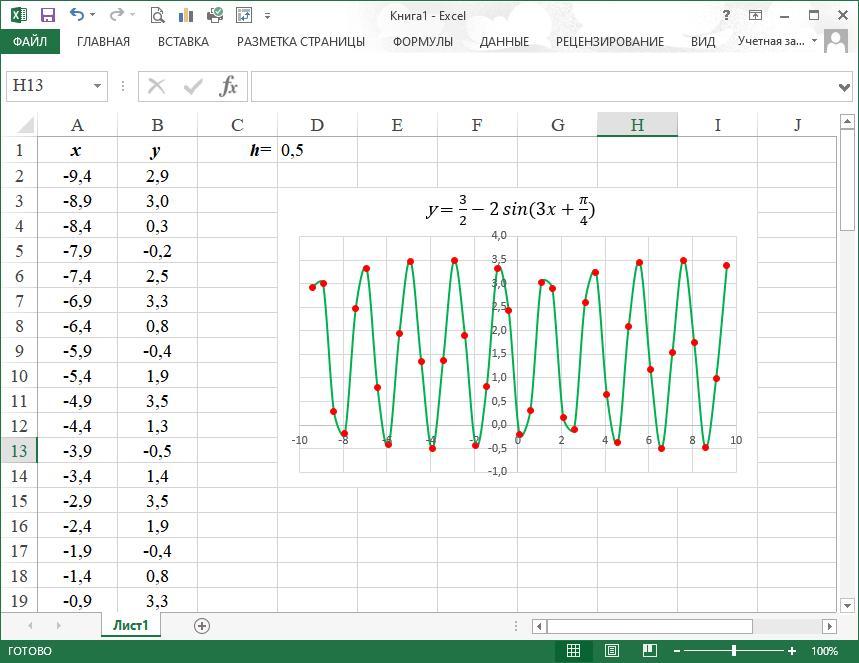Click the Excel logo icon in title bar
This screenshot has height=663, width=859.
19,15
